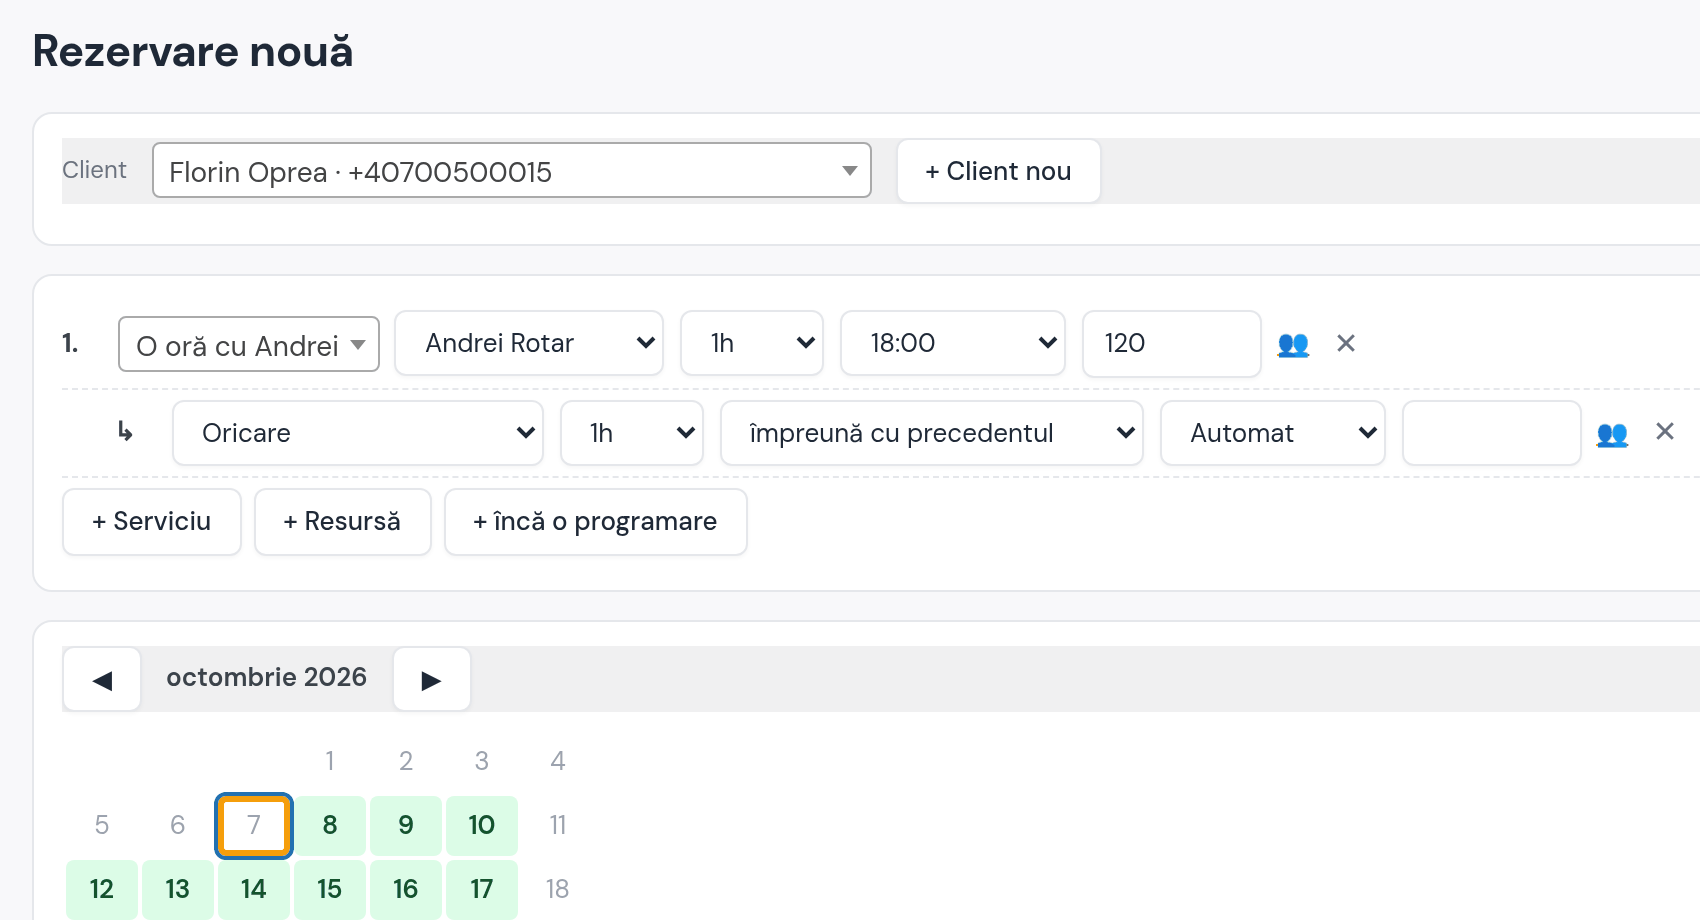1700x920 pixels.
Task: Click the group icon next to price 120
Action: (x=1293, y=344)
